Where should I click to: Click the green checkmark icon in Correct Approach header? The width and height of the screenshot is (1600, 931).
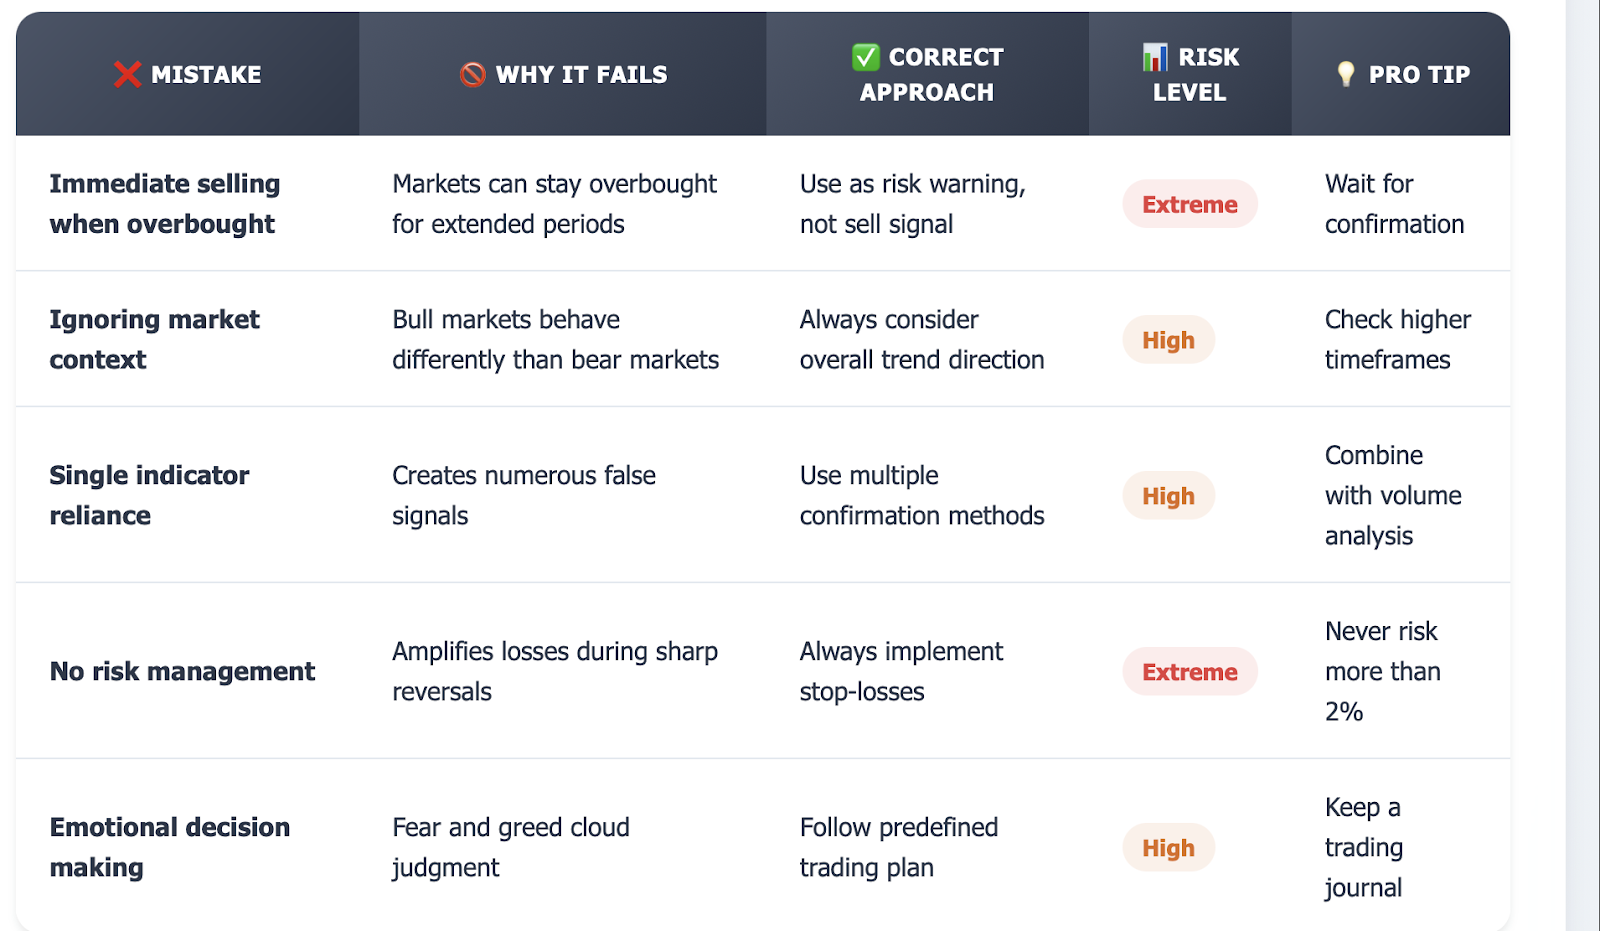coord(866,57)
